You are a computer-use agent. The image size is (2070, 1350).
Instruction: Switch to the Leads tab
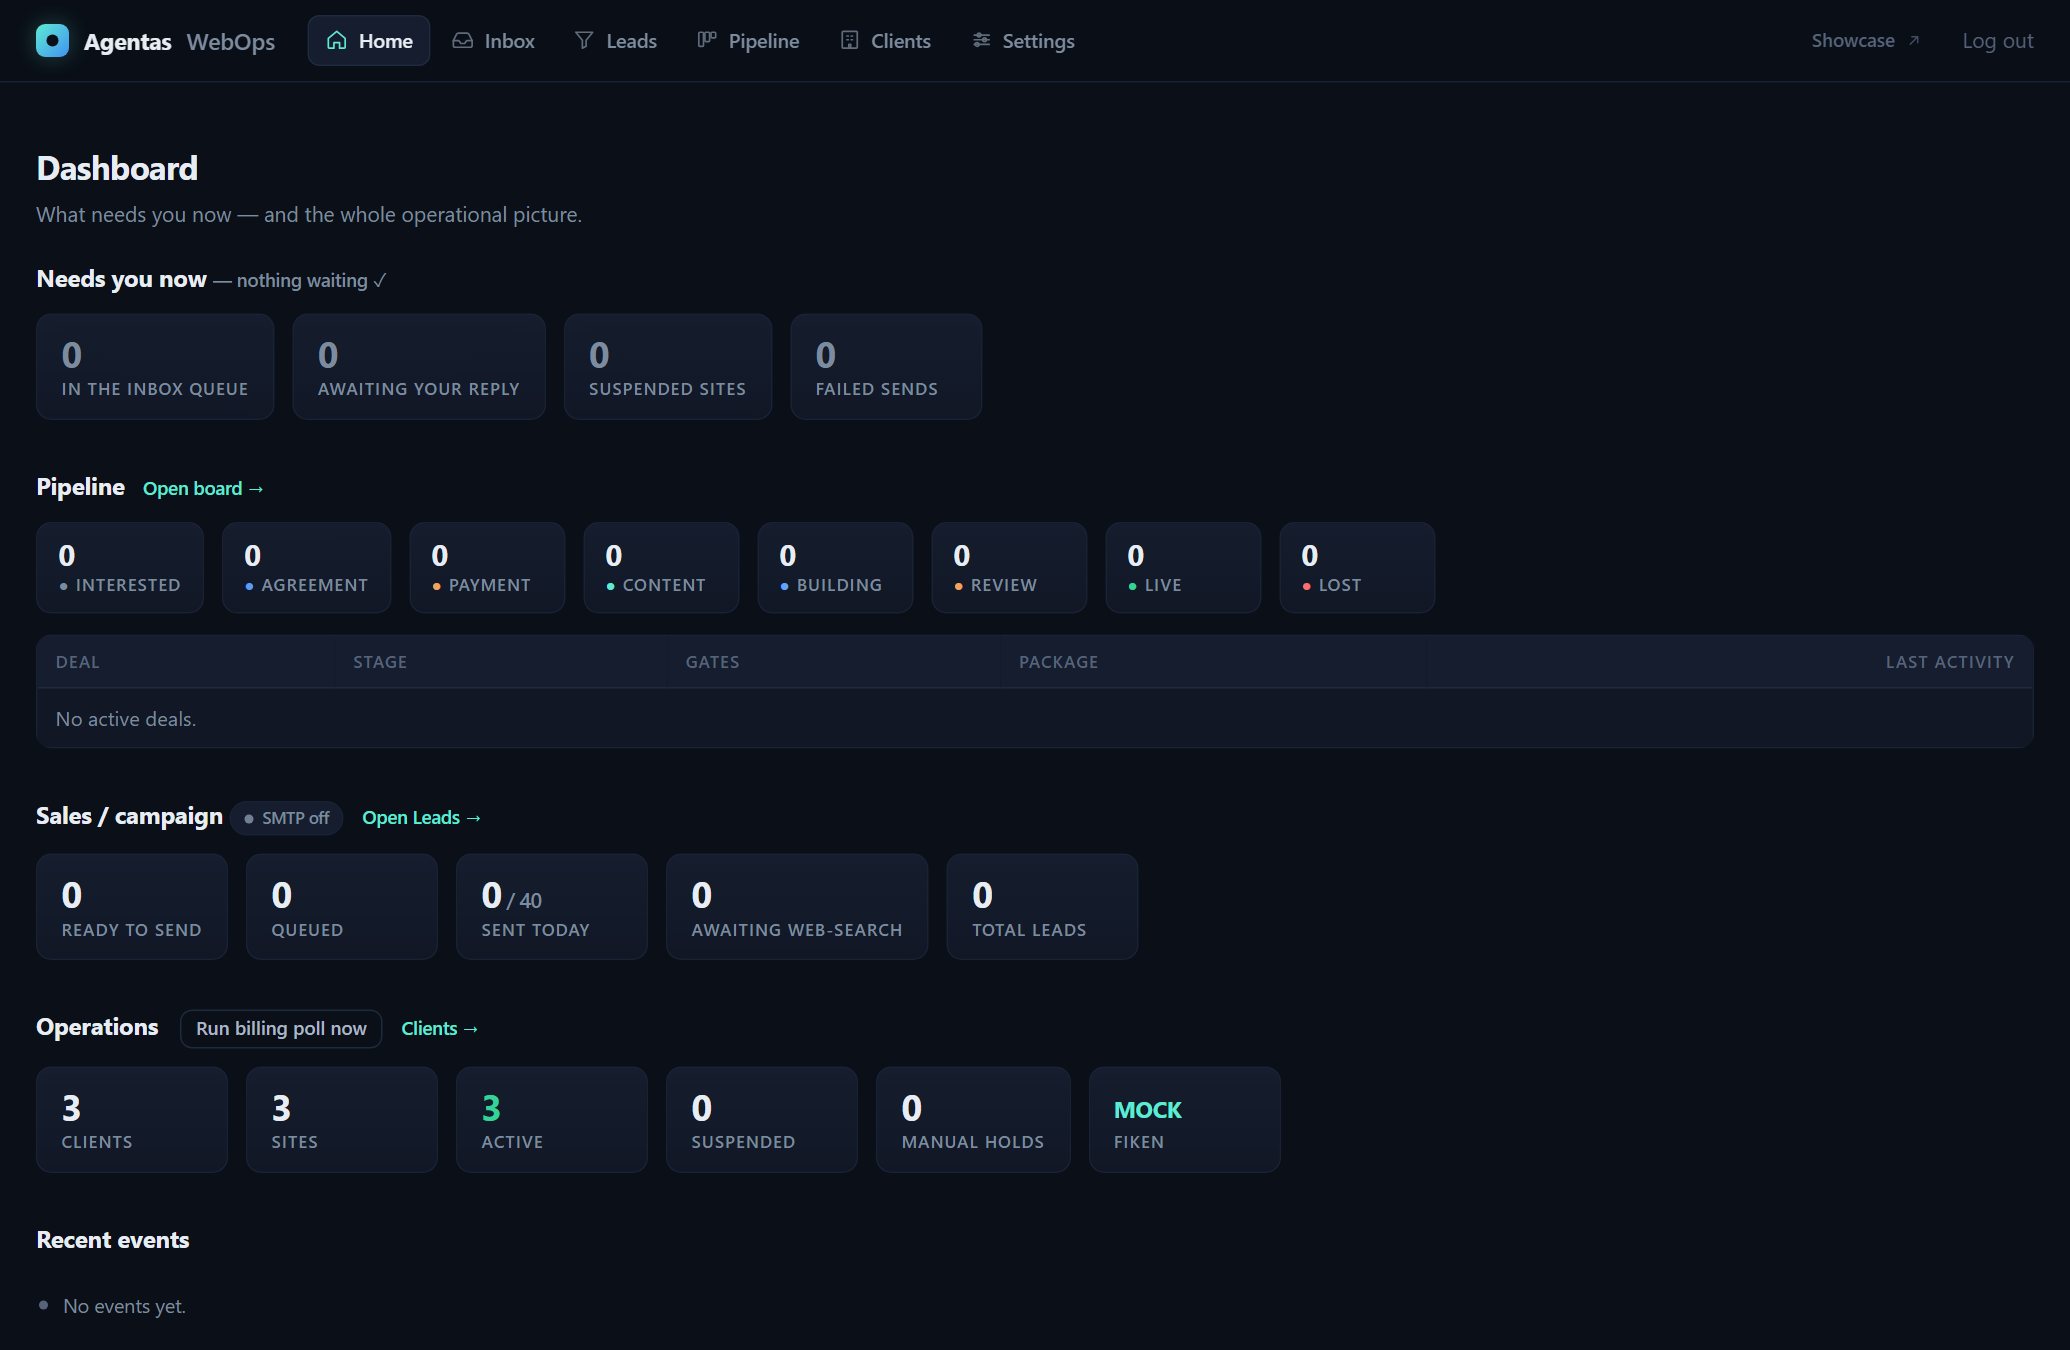point(616,40)
